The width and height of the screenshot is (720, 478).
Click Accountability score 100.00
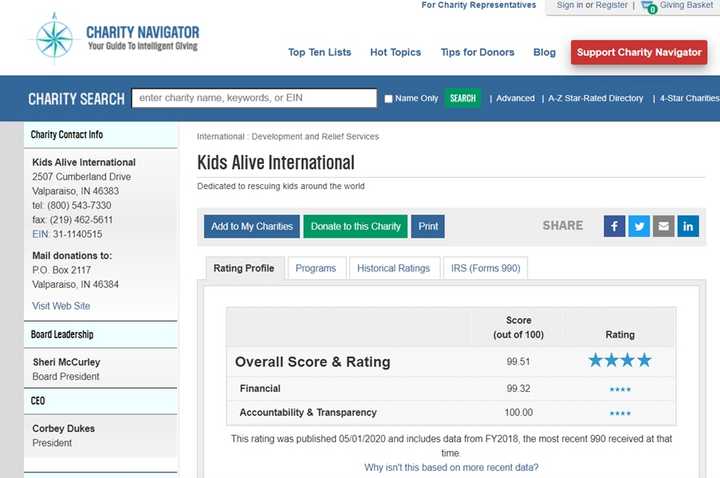tap(518, 412)
